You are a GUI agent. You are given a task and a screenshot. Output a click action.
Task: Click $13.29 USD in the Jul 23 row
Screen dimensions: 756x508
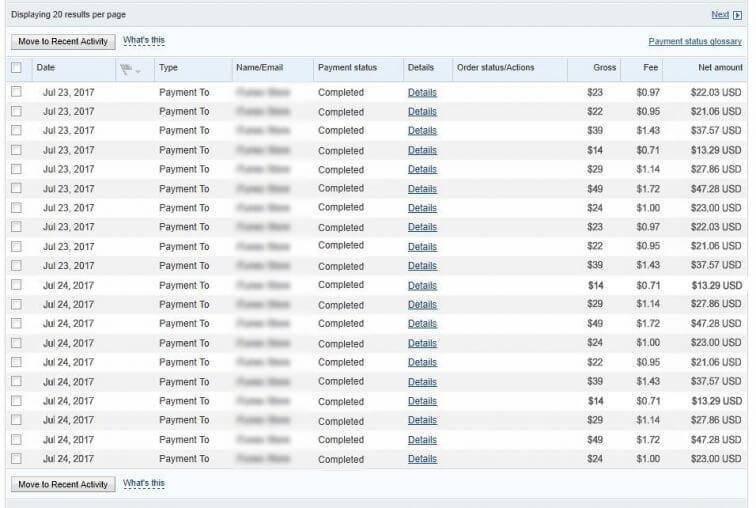[716, 150]
